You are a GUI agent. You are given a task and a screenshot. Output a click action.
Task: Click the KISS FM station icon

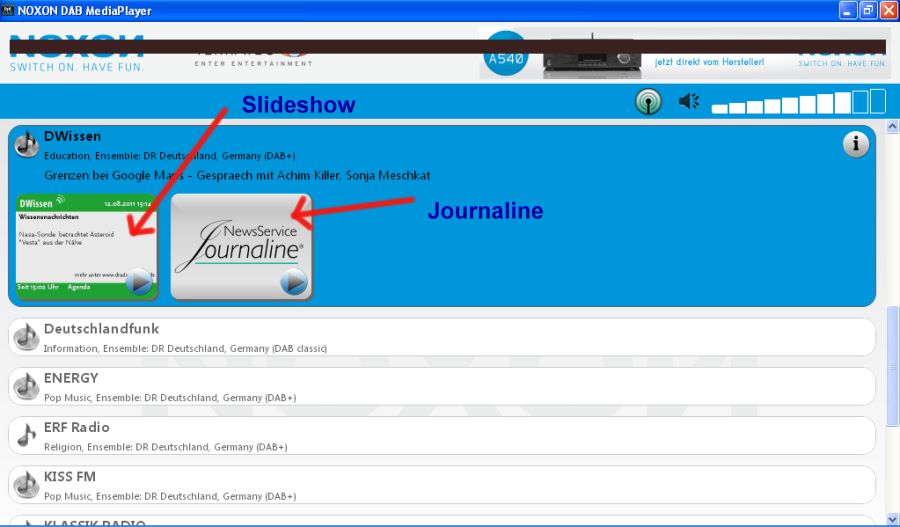(26, 485)
